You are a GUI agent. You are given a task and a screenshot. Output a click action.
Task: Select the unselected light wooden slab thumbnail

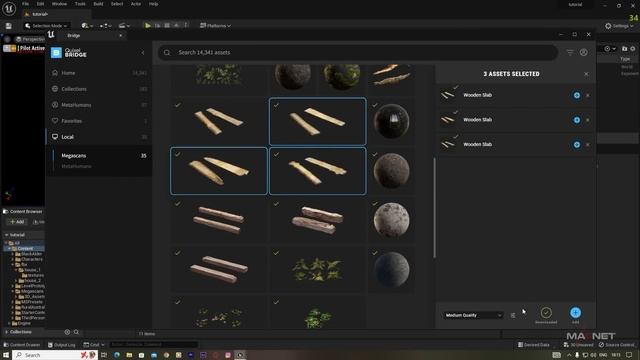coord(219,121)
